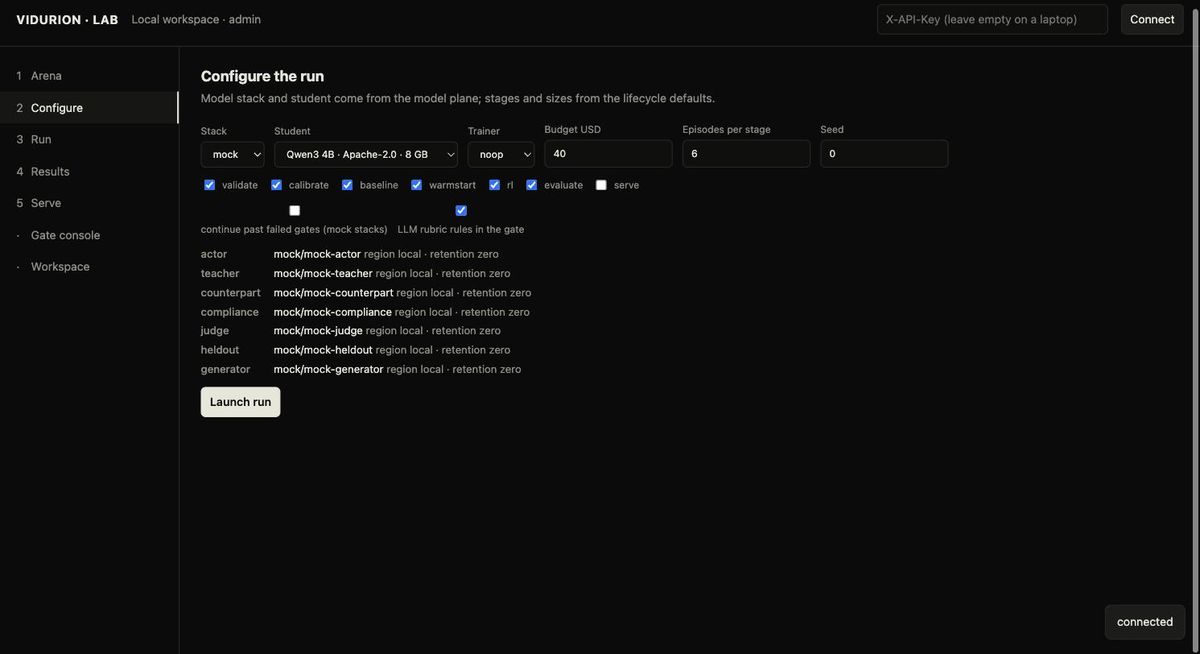Screen dimensions: 1200x654
Task: Click the Connect button
Action: tap(1152, 19)
